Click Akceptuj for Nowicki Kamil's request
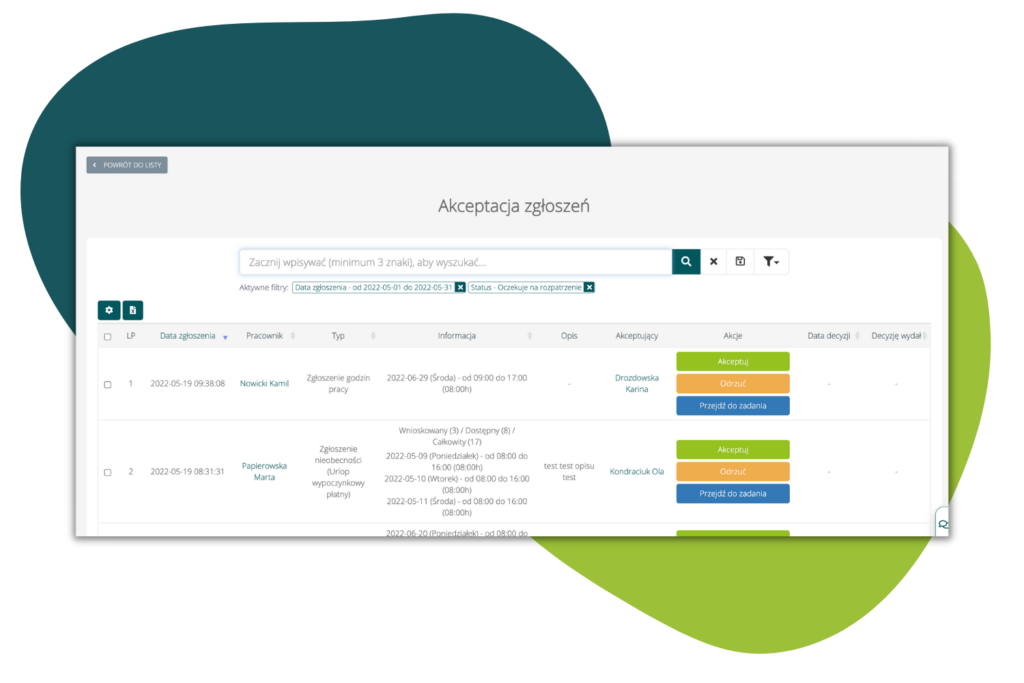The height and width of the screenshot is (683, 1024). click(733, 361)
